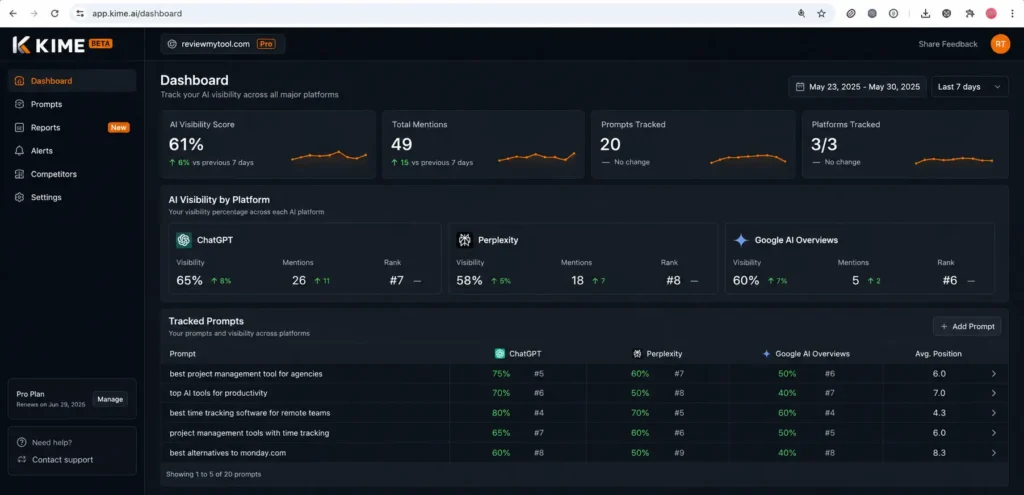1024x495 pixels.
Task: Click the 8.3 average position cell
Action: (x=939, y=453)
